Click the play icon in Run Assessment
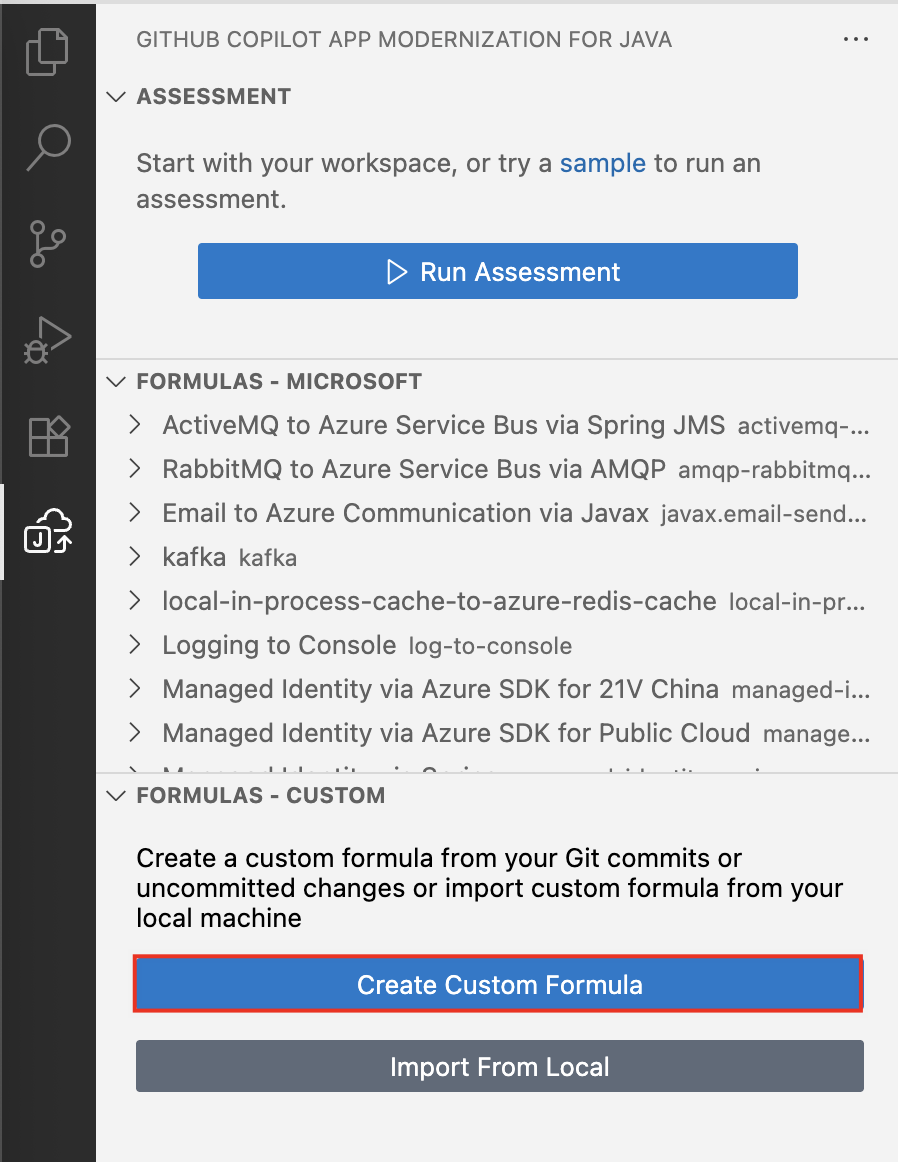This screenshot has height=1162, width=898. pos(397,272)
